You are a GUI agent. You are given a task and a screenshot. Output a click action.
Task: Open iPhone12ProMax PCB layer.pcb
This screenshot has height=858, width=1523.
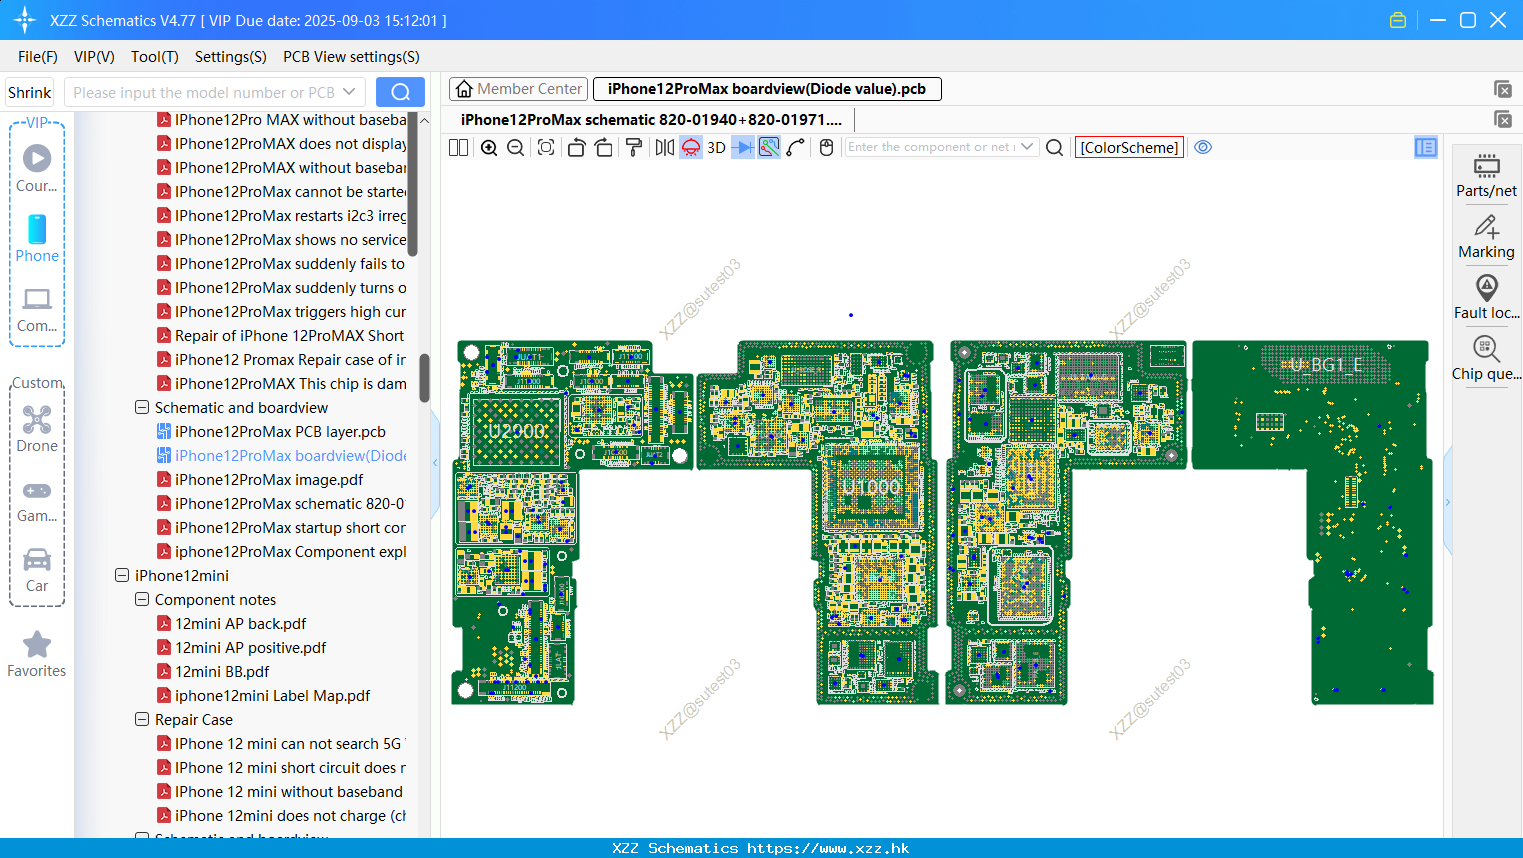pos(280,431)
